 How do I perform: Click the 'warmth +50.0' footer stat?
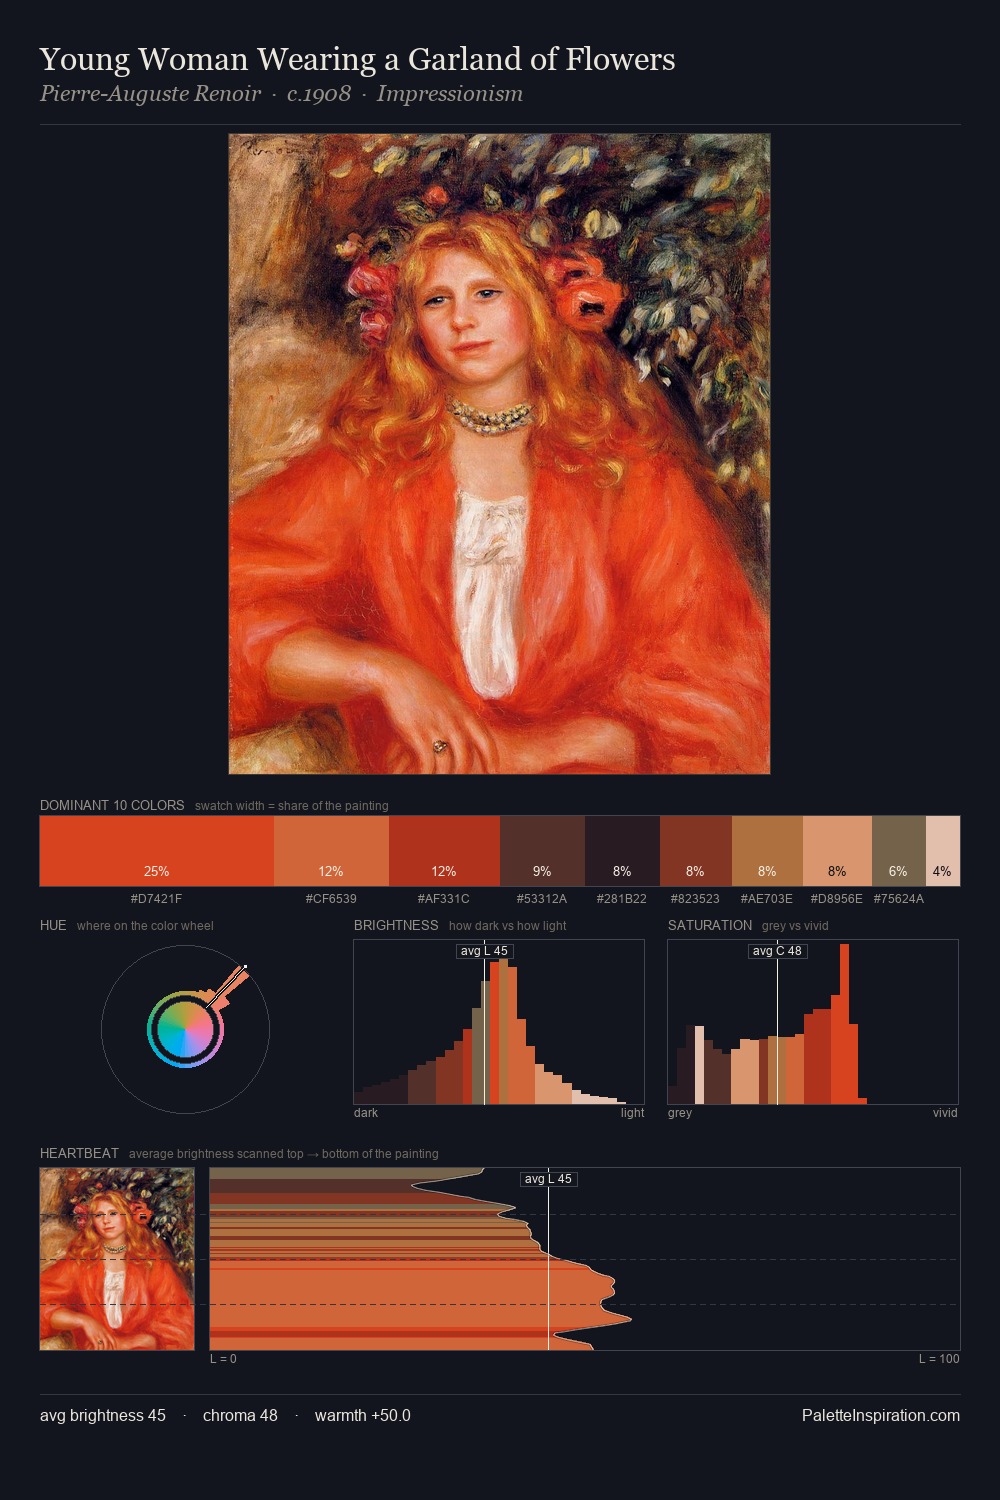click(363, 1415)
